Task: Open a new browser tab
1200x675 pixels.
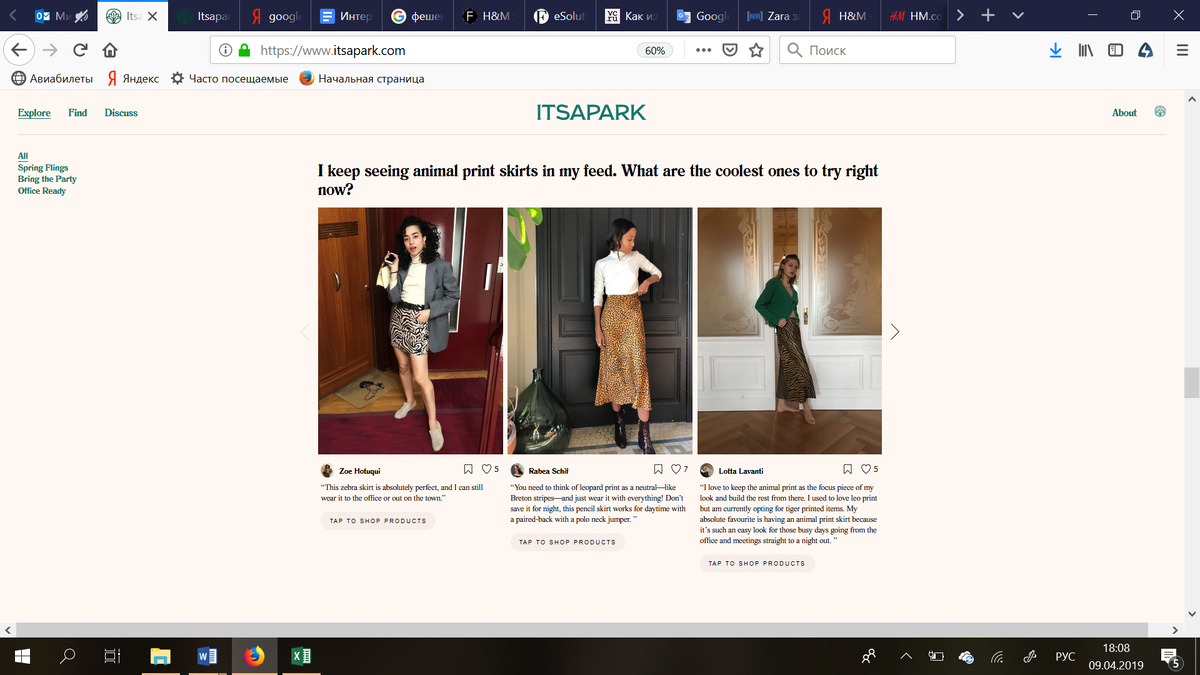Action: (988, 16)
